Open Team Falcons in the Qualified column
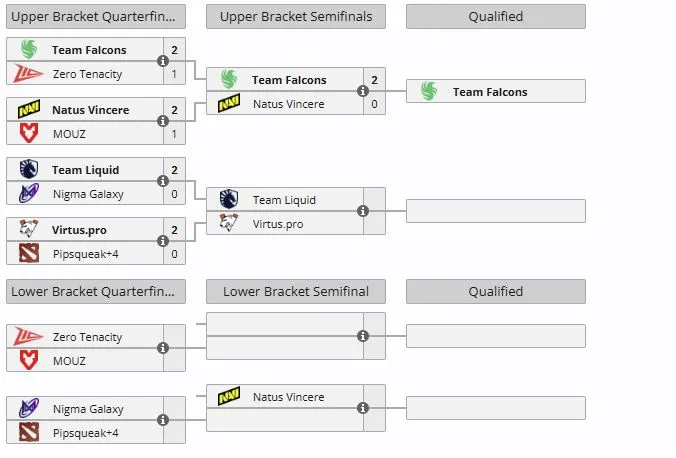676x458 pixels. click(490, 92)
